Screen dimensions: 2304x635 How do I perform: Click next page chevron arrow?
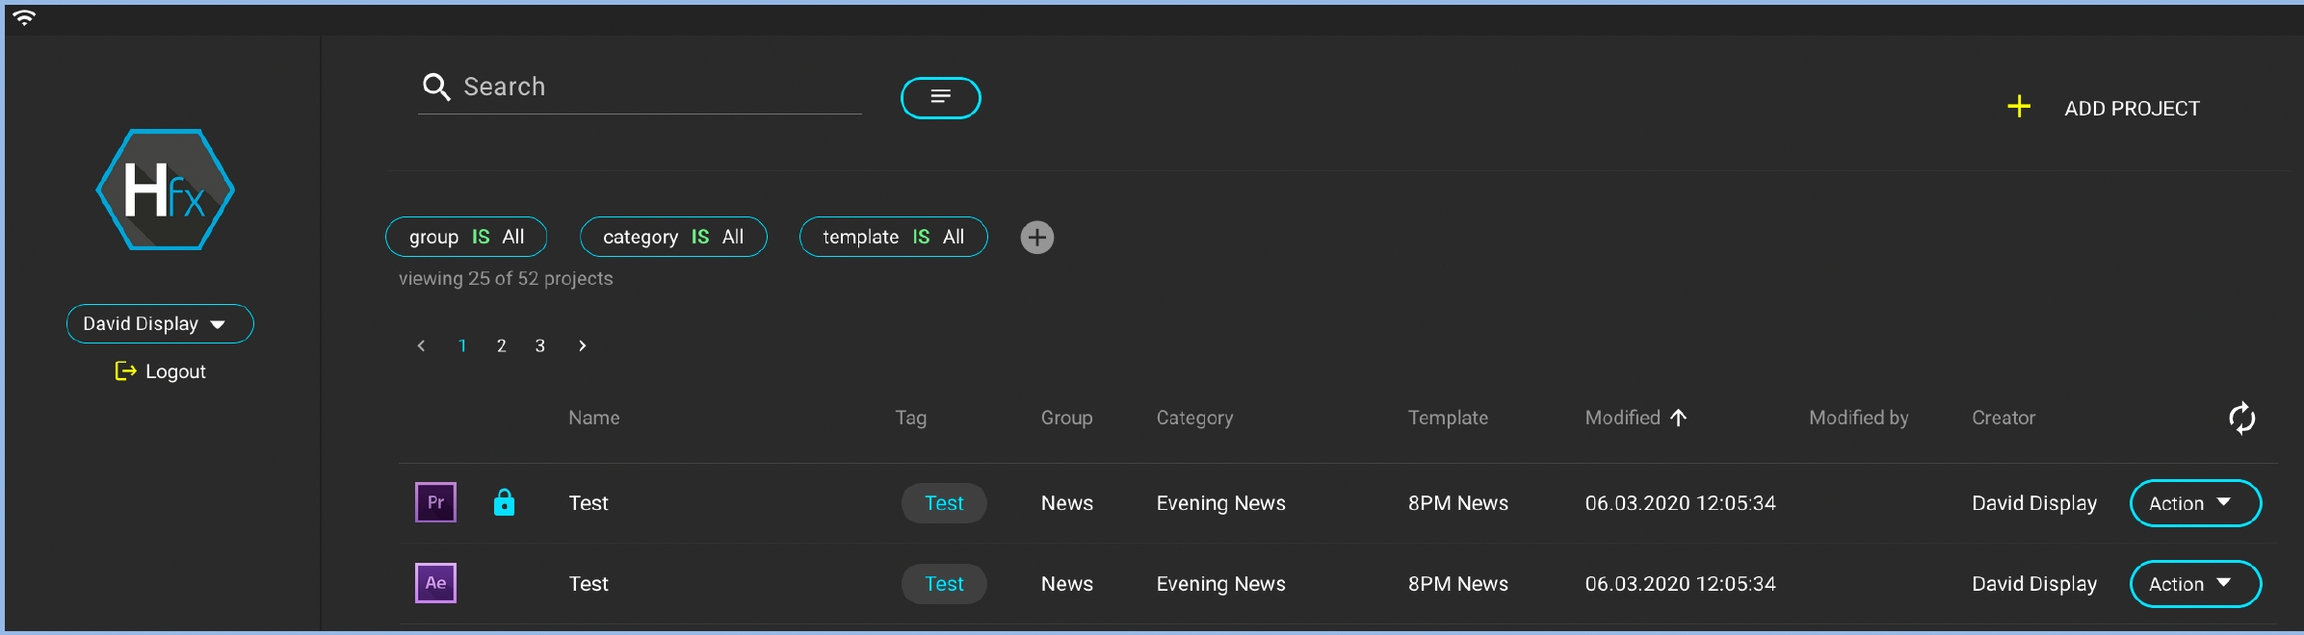582,346
